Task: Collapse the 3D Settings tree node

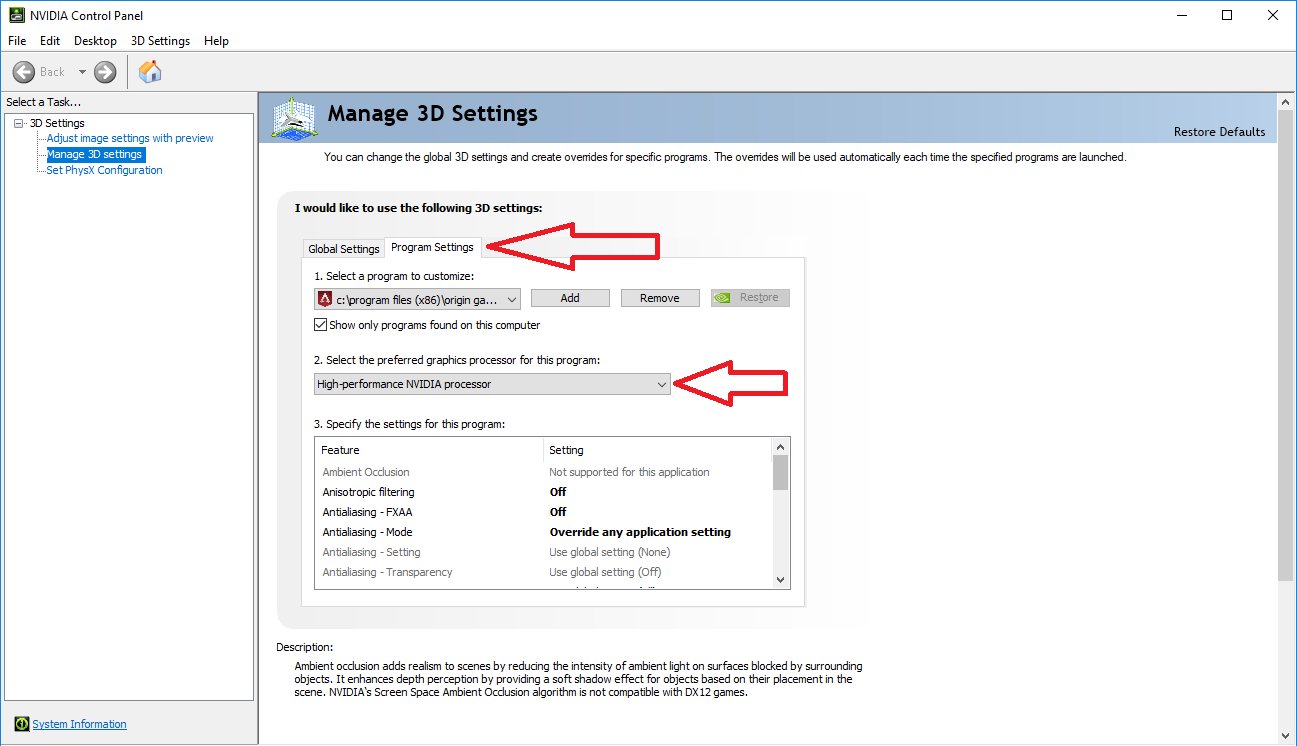Action: coord(18,123)
